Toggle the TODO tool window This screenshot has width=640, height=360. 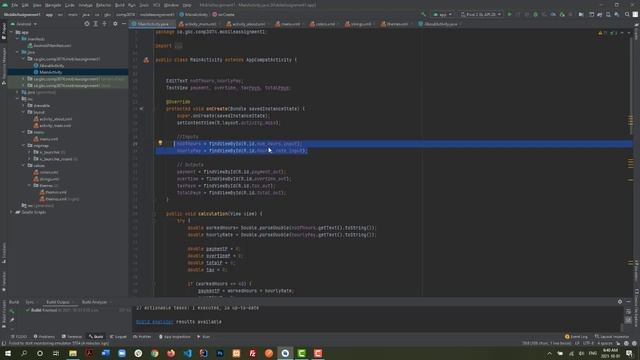[19, 337]
